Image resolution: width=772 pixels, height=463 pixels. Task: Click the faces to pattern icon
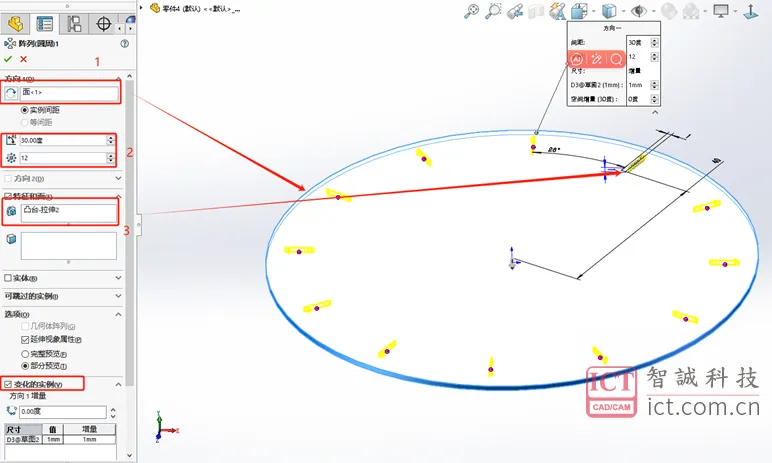[11, 239]
